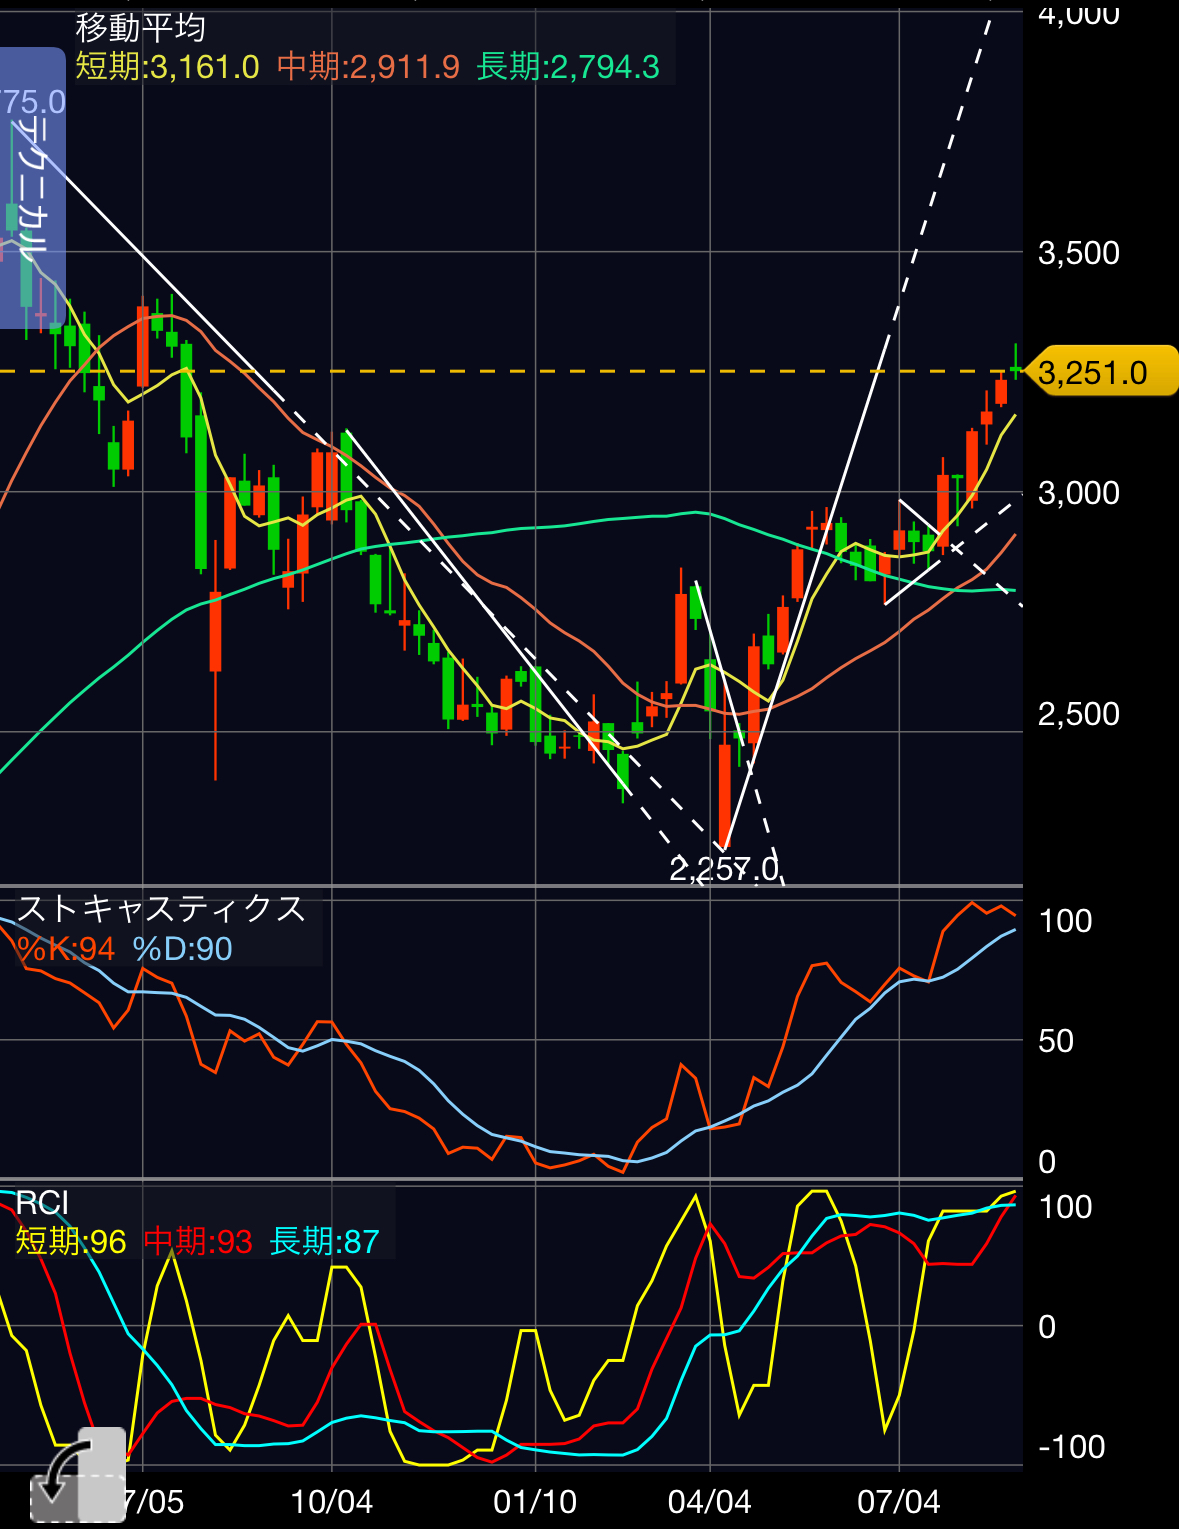Viewport: 1179px width, 1529px height.
Task: Select the 01/10 date on time axis
Action: coord(535,1502)
